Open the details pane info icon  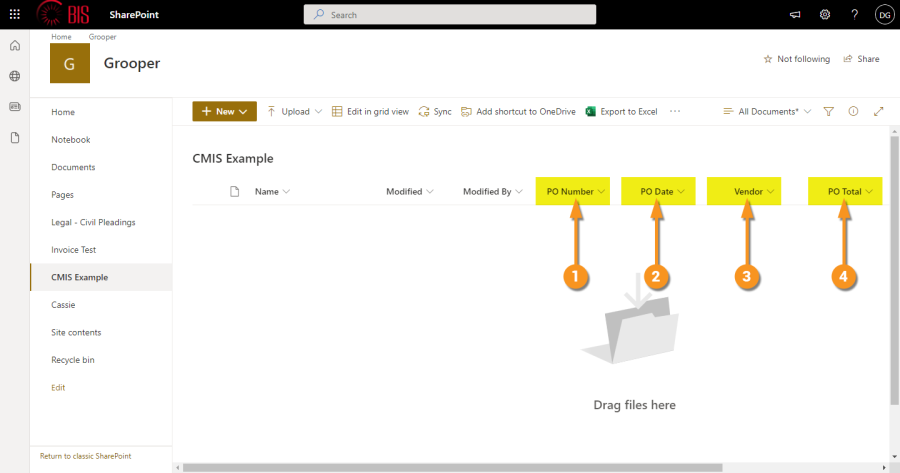tap(853, 112)
